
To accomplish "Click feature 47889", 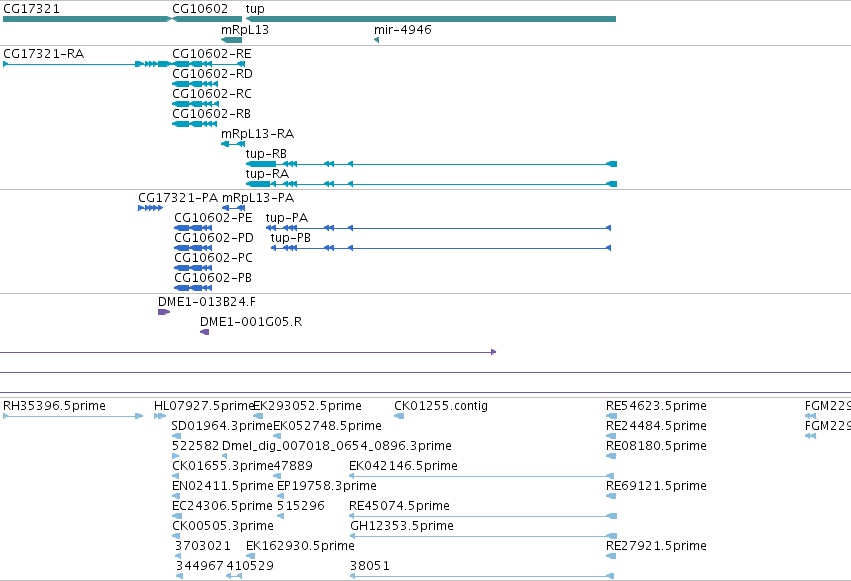I will (293, 467).
